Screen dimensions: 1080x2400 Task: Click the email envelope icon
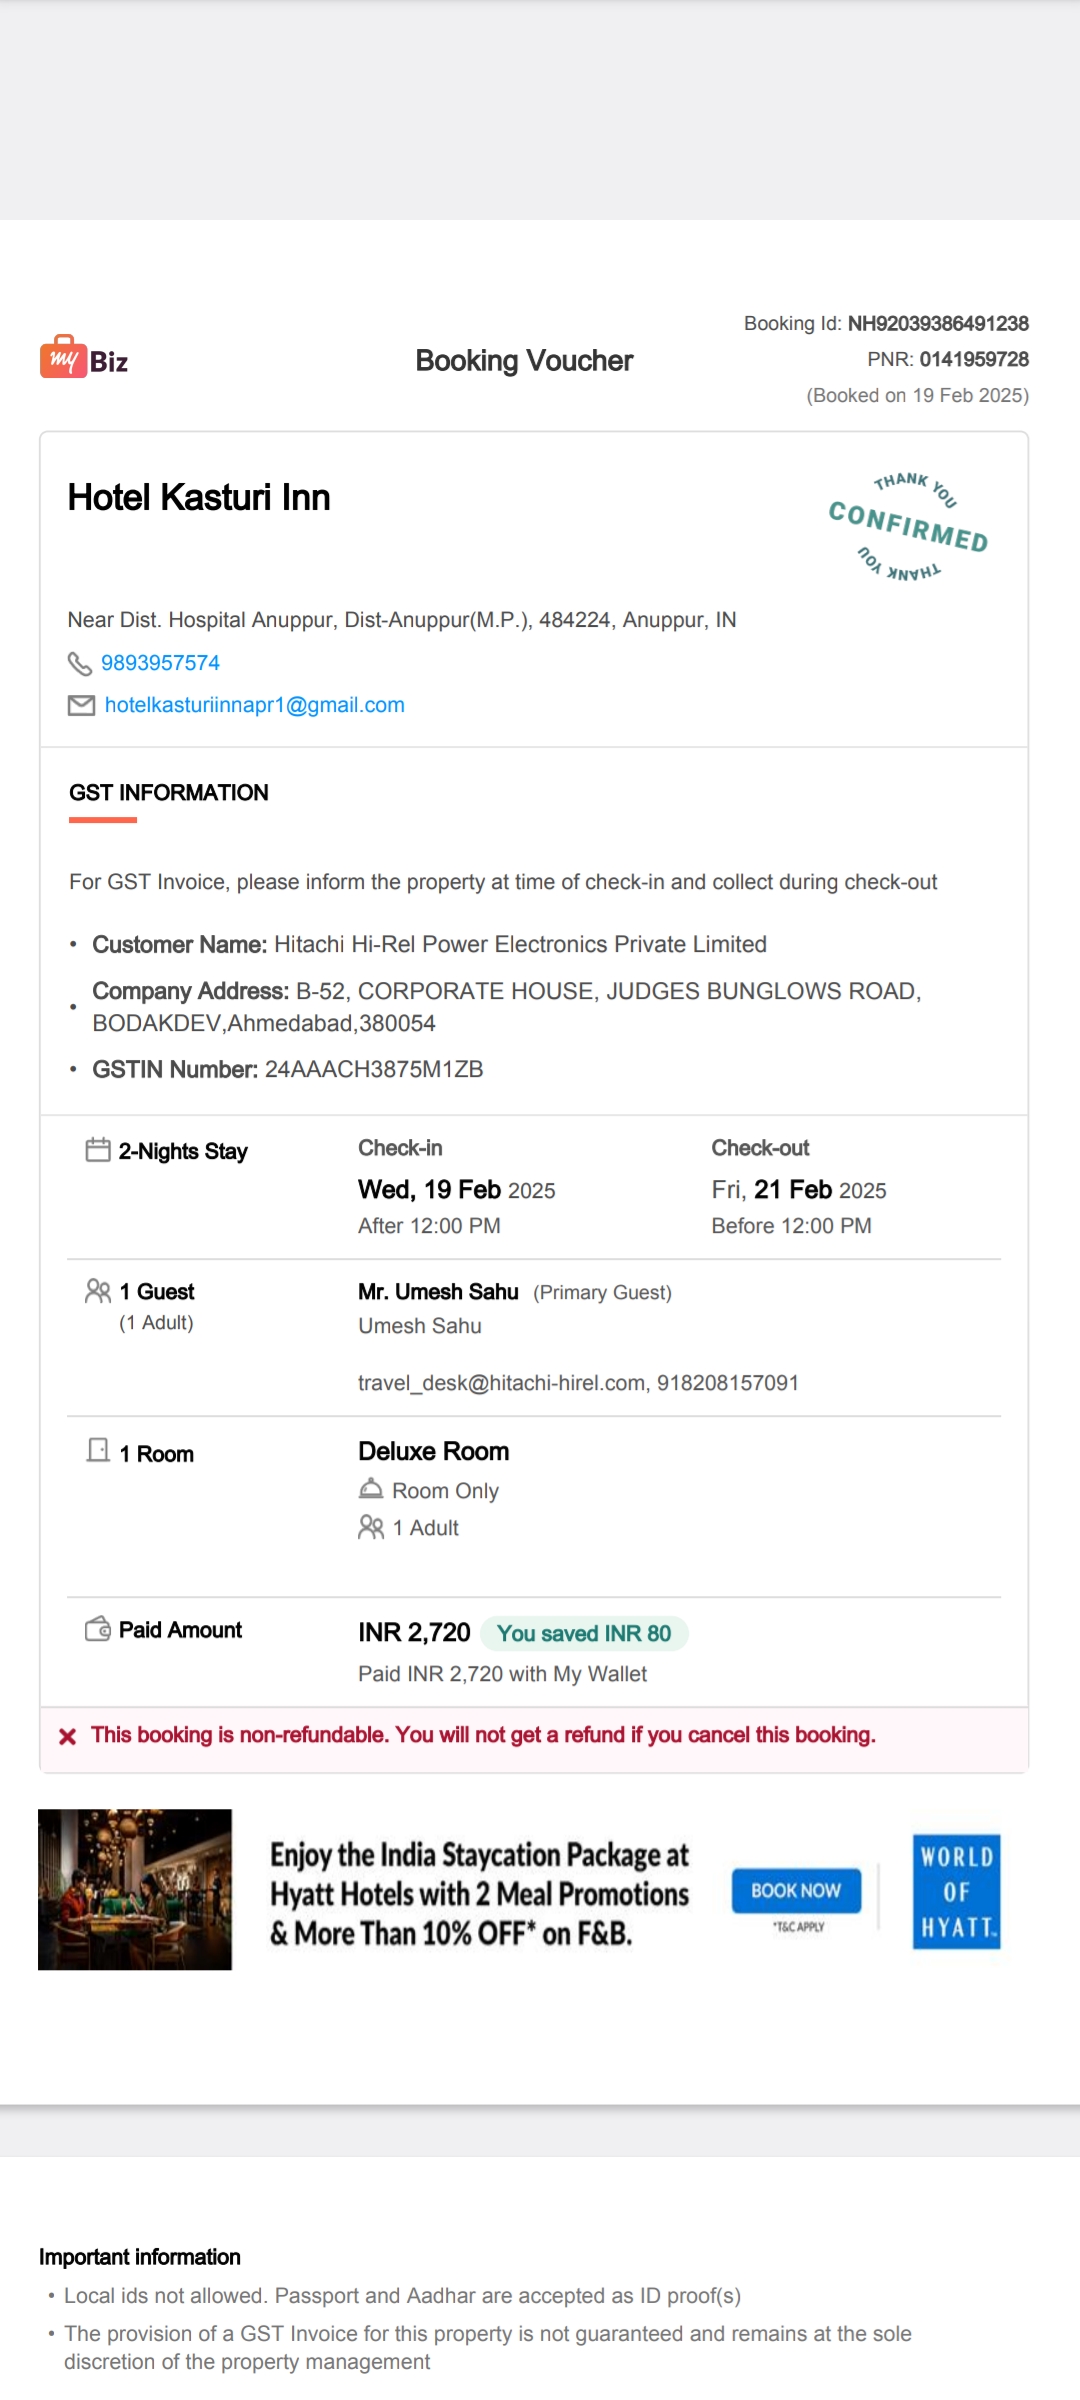(81, 706)
